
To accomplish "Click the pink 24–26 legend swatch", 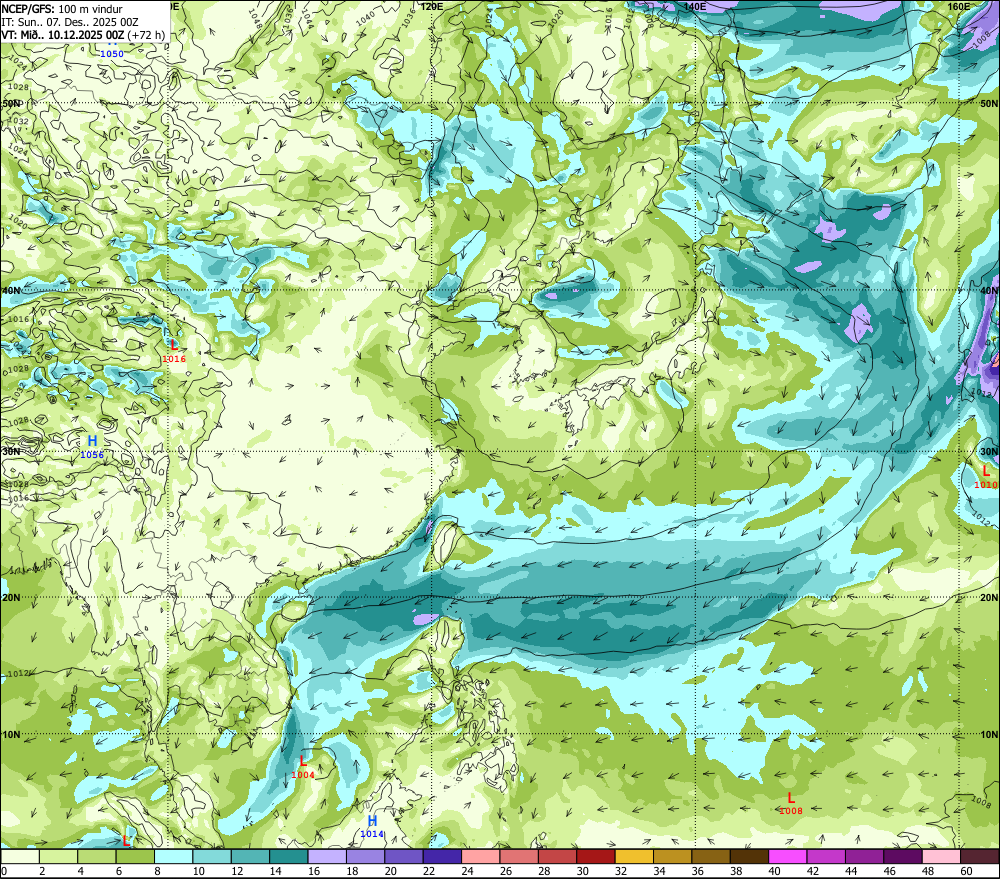I will click(x=481, y=857).
